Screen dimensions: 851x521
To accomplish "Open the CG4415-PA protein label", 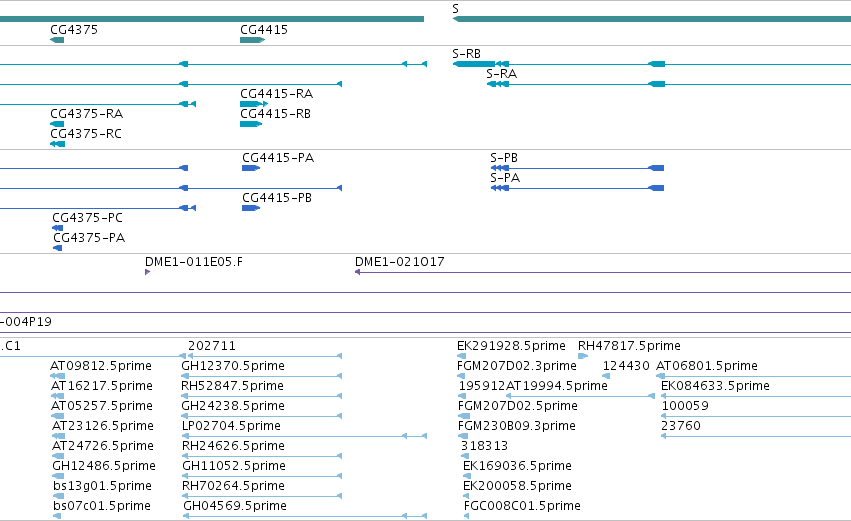I will tap(278, 158).
